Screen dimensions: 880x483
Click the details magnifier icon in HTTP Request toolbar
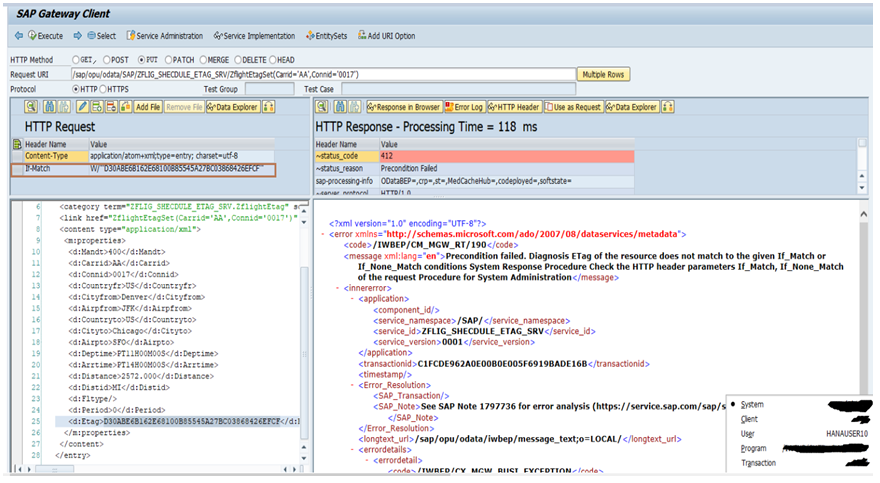click(31, 107)
